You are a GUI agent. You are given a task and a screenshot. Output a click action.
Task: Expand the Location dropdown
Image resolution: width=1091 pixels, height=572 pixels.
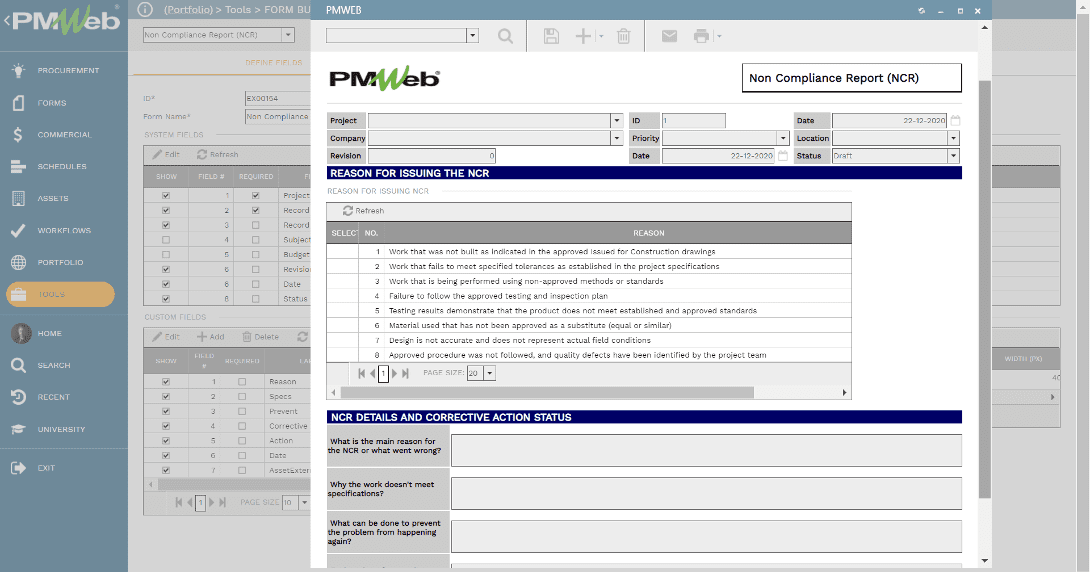[x=953, y=138]
